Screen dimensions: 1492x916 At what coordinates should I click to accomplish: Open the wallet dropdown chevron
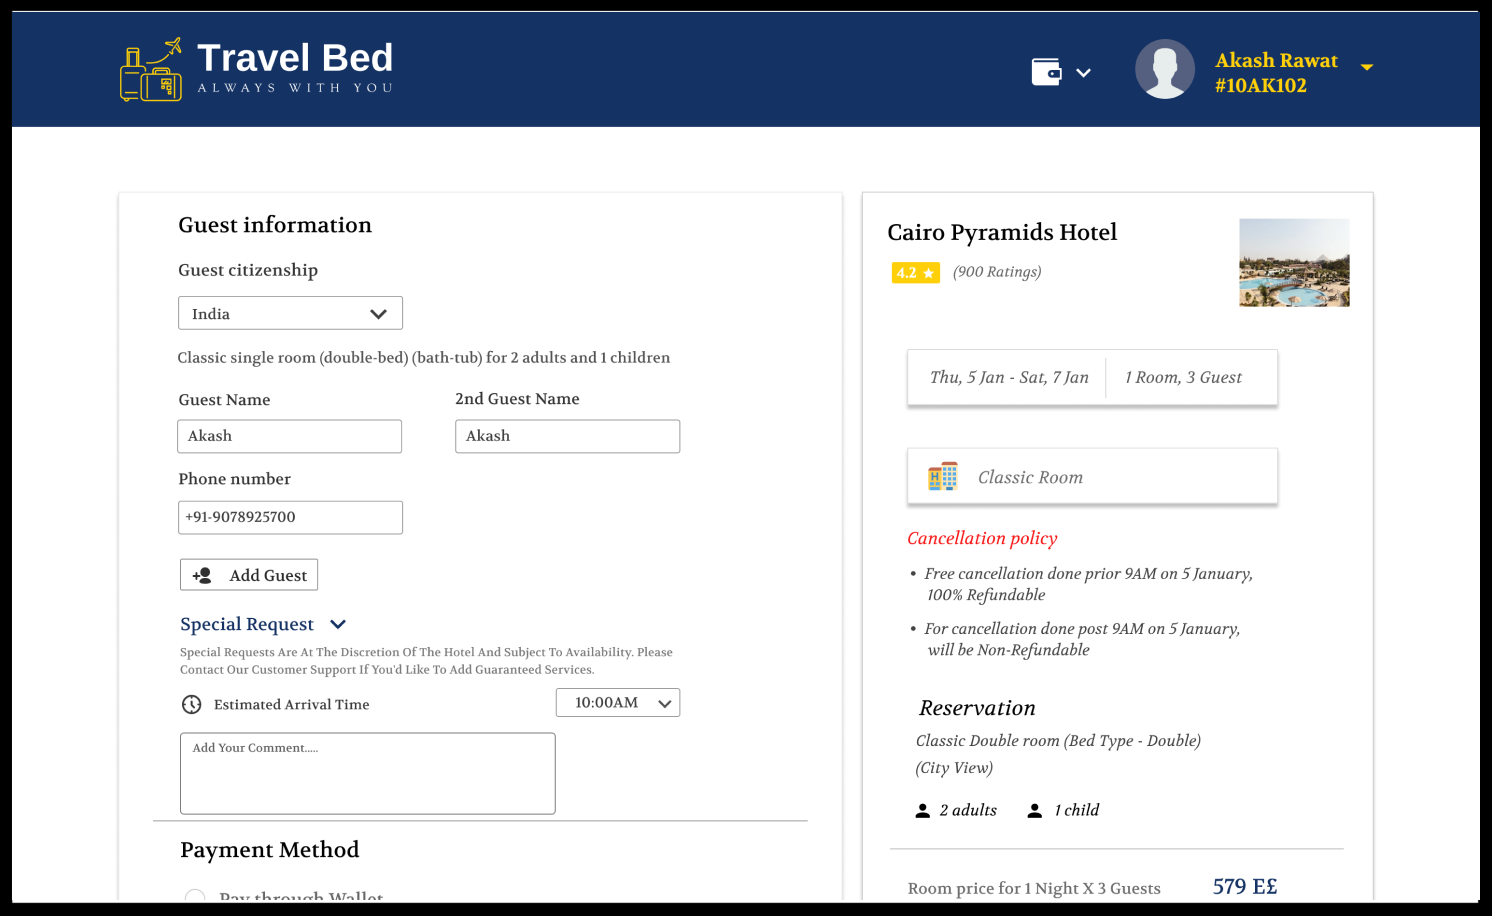1083,73
